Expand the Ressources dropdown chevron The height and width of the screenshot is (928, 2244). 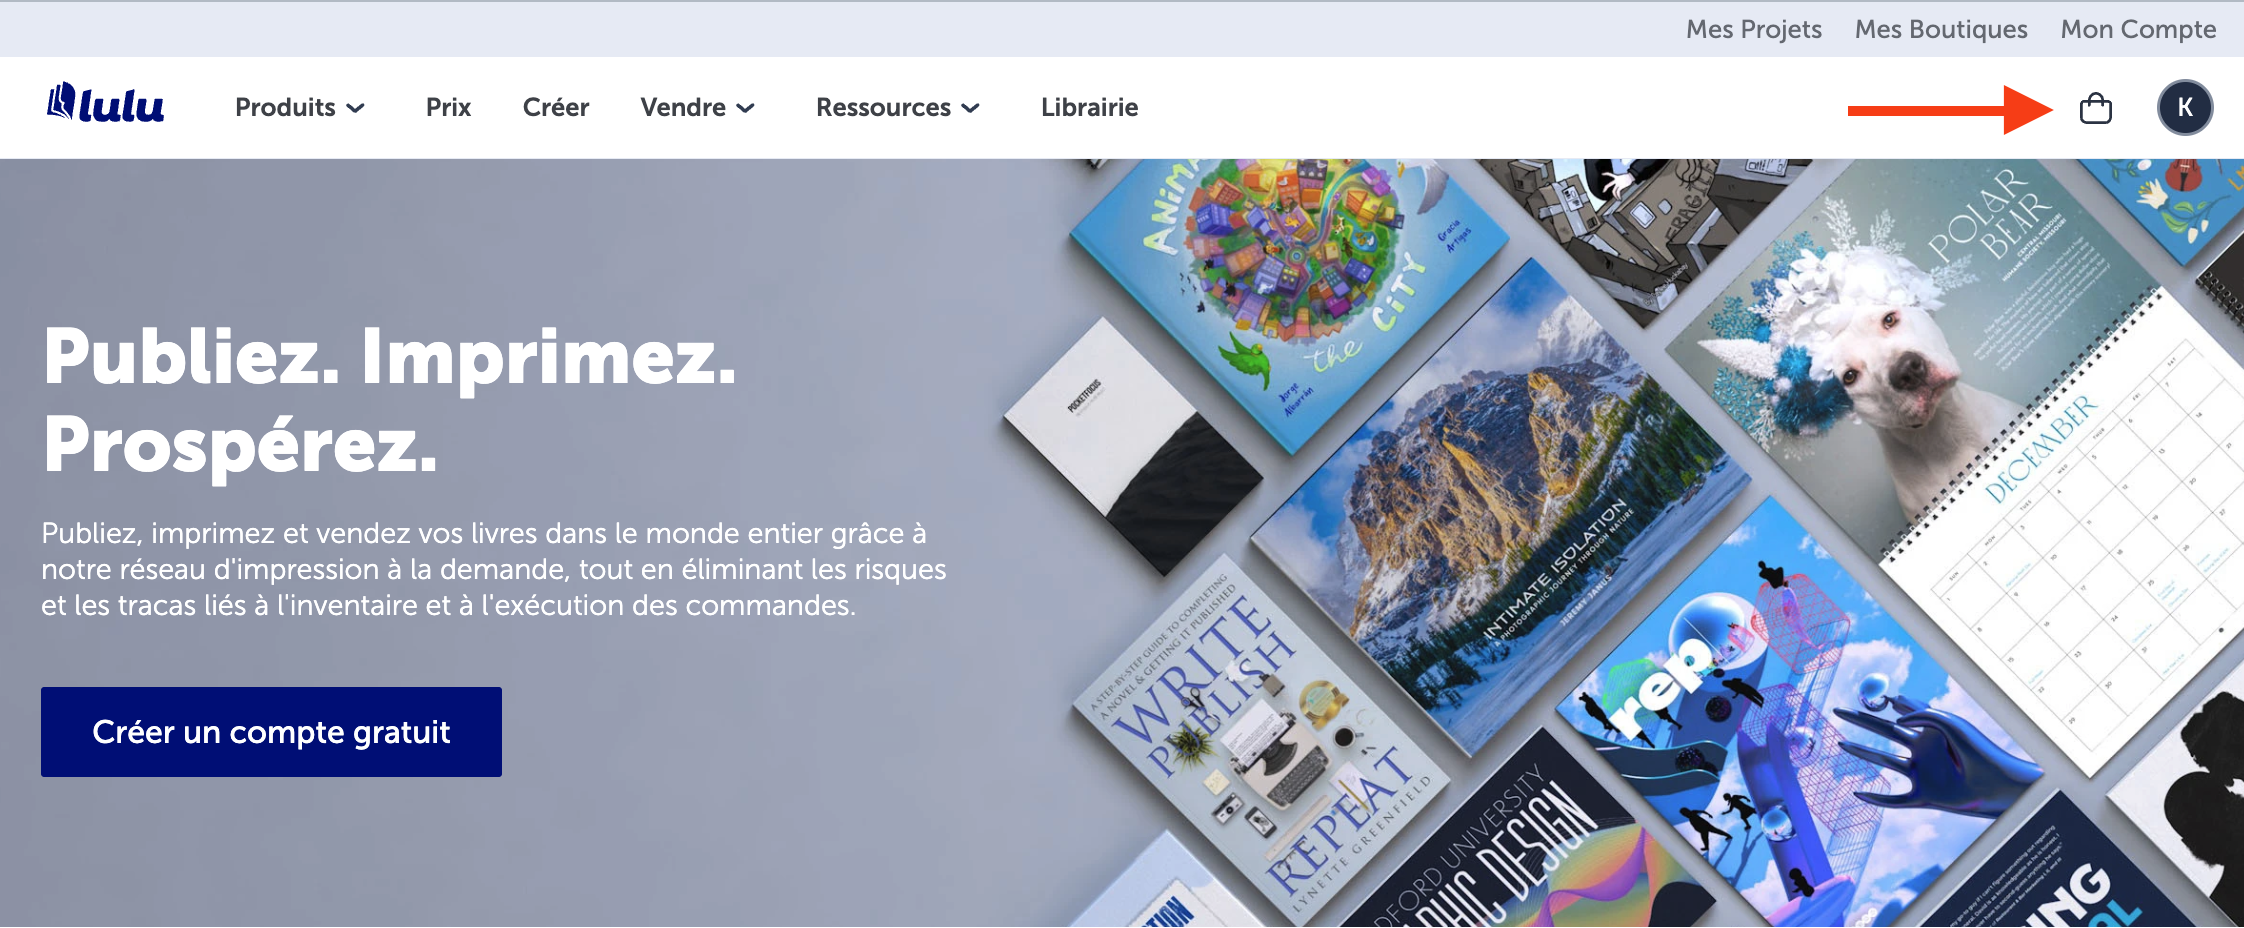pos(970,108)
